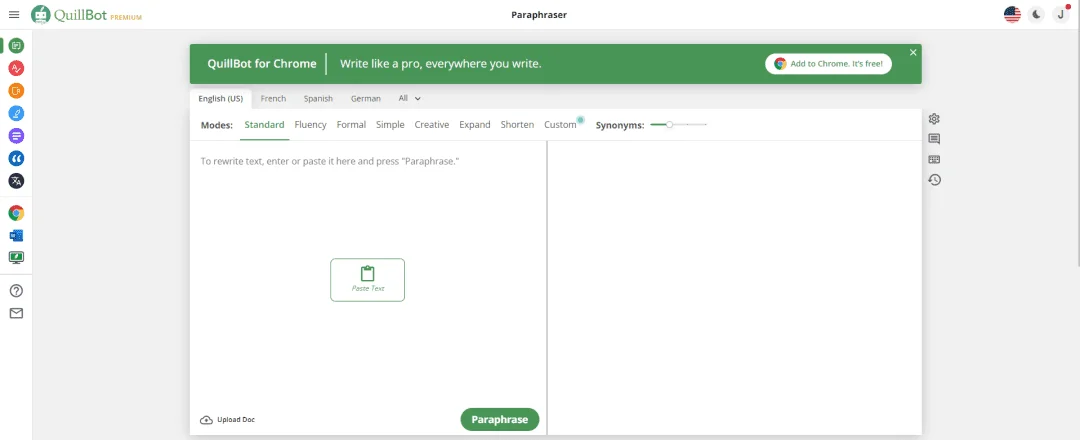1080x440 pixels.
Task: Open paraphrase history clock icon
Action: pyautogui.click(x=934, y=180)
